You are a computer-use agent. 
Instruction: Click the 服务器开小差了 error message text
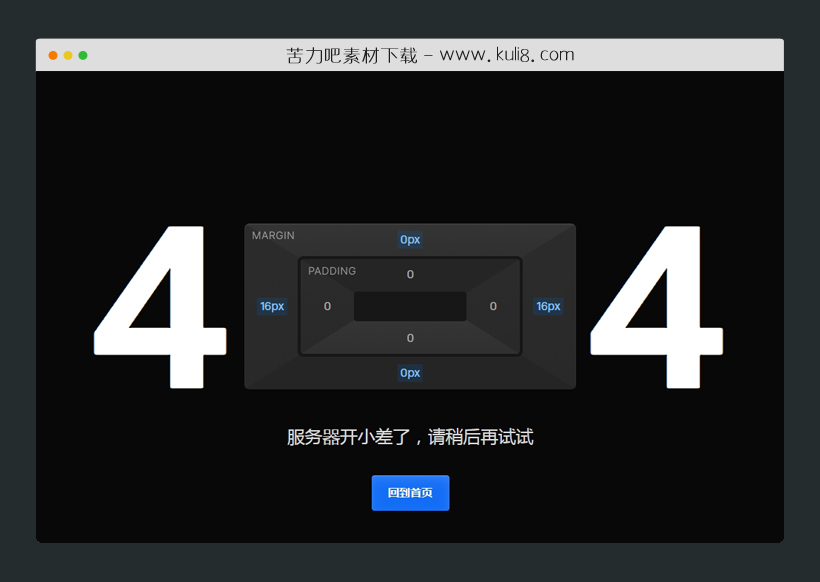410,437
